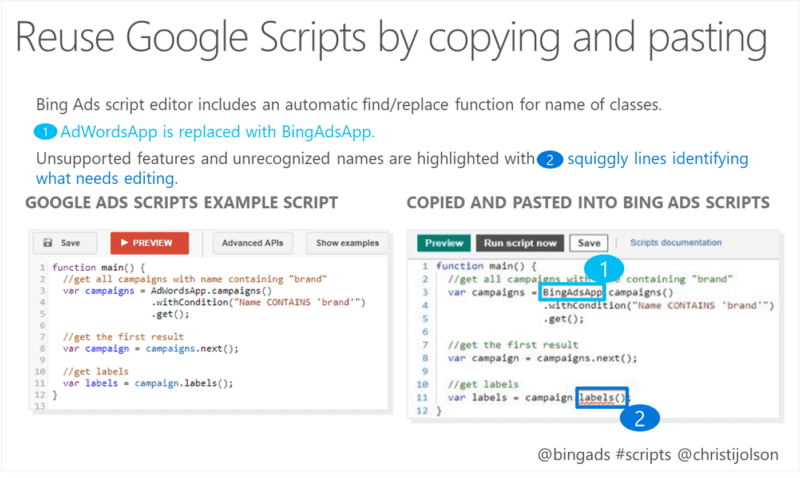Viewport: 800px width, 478px height.
Task: Click '//get the first result' comment in Bing editor
Action: pos(513,345)
